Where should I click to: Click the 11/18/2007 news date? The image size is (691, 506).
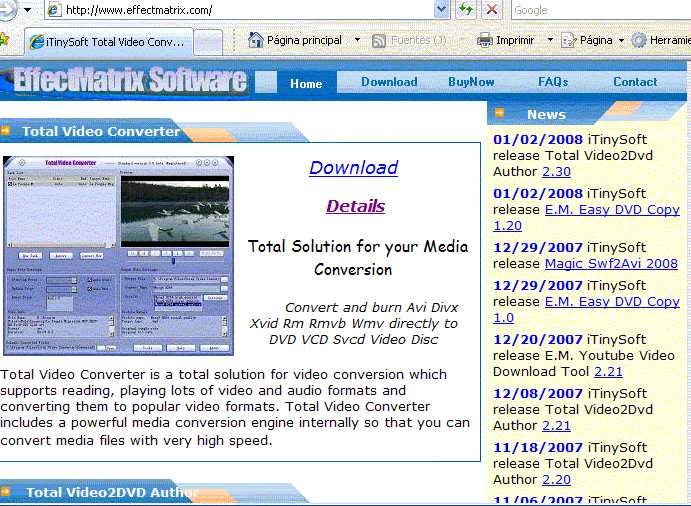point(538,447)
